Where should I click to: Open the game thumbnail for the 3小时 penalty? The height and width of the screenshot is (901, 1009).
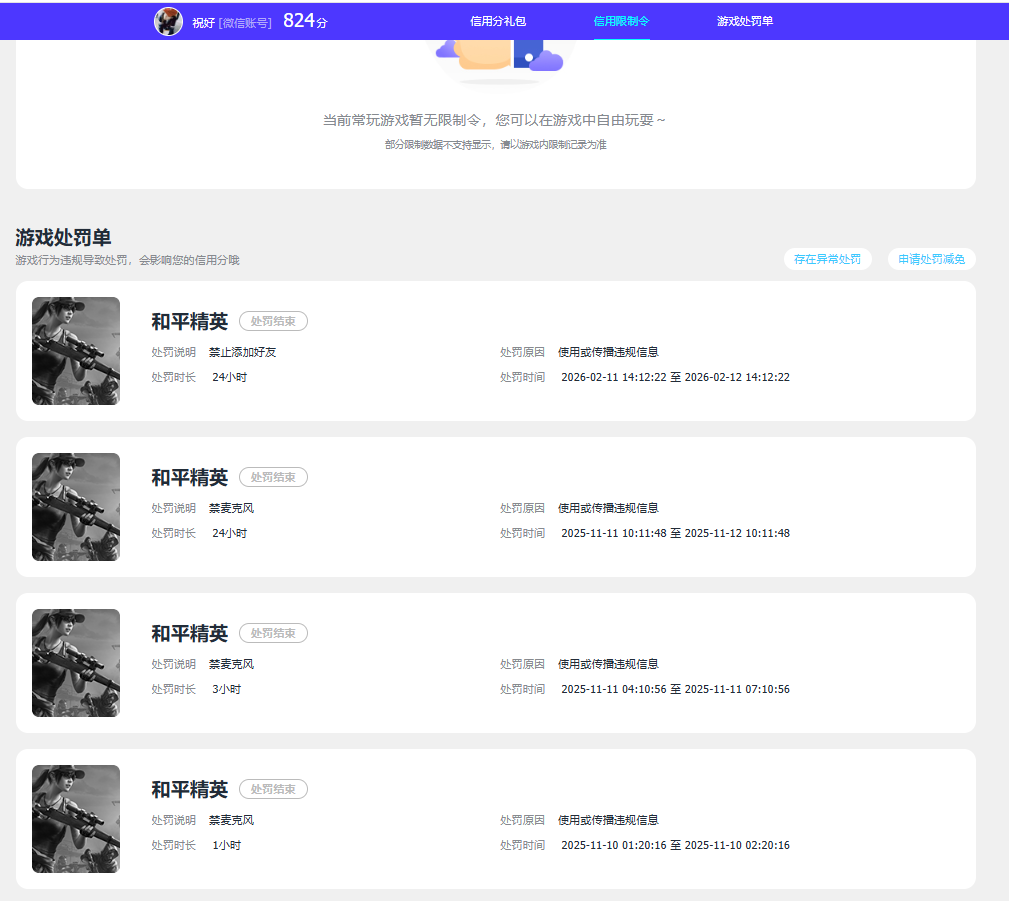click(76, 663)
